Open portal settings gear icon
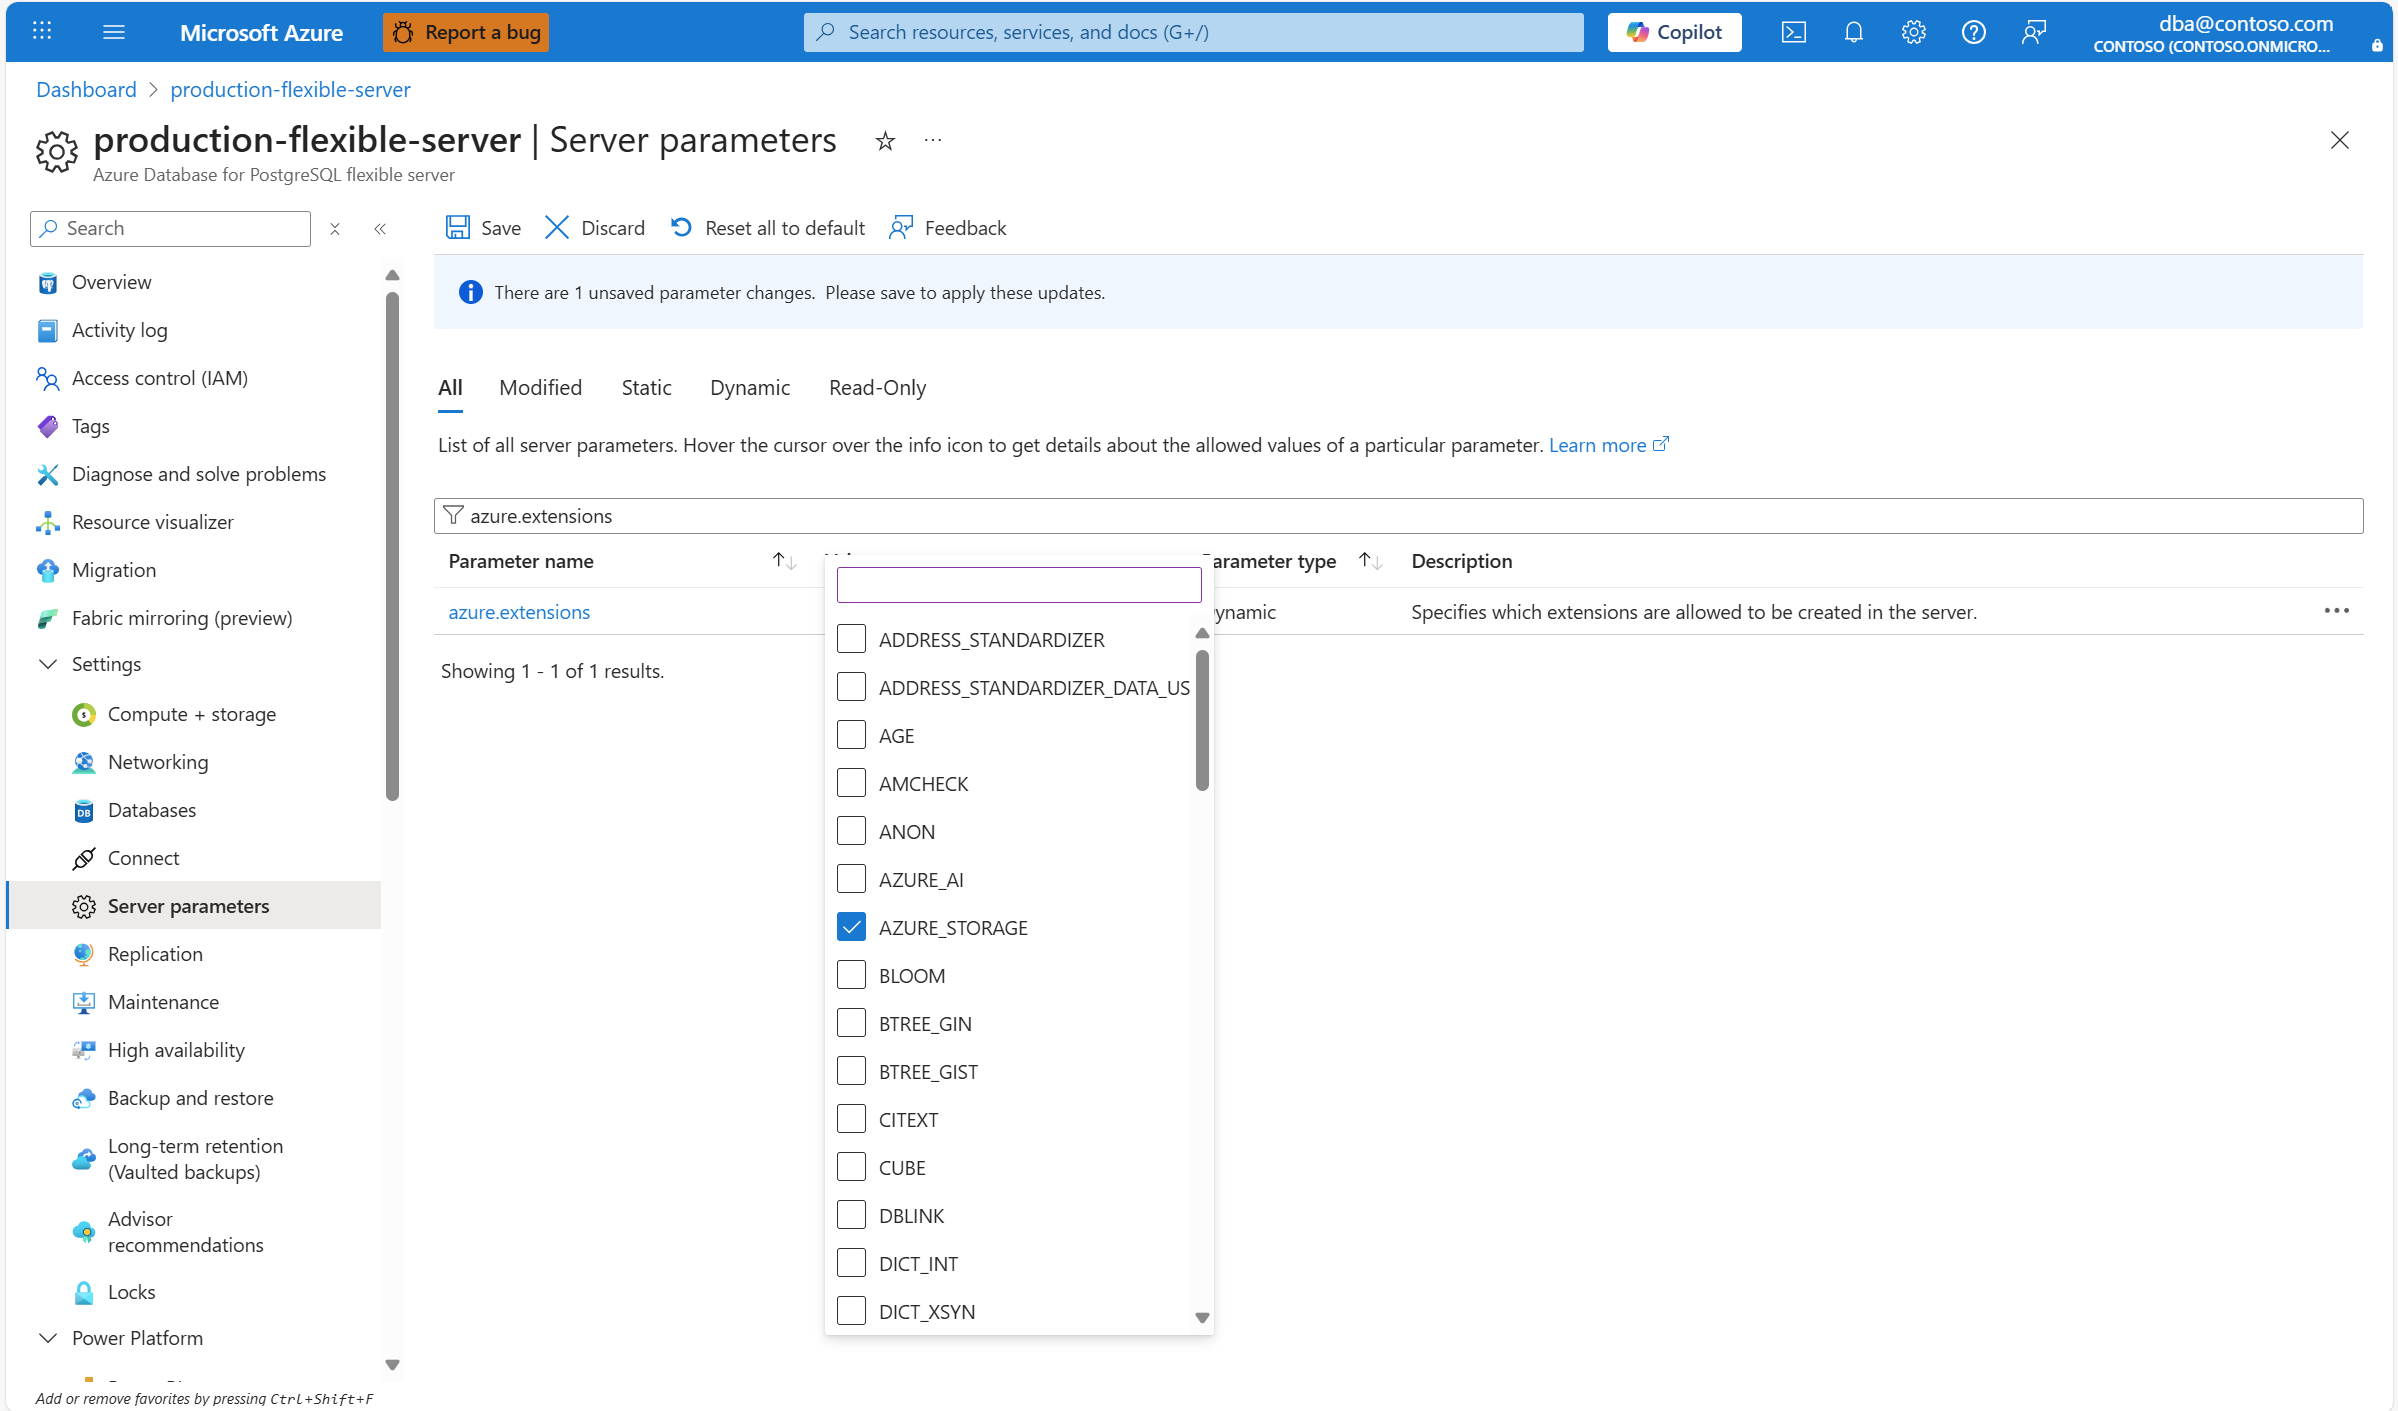2398x1411 pixels. 1913,32
